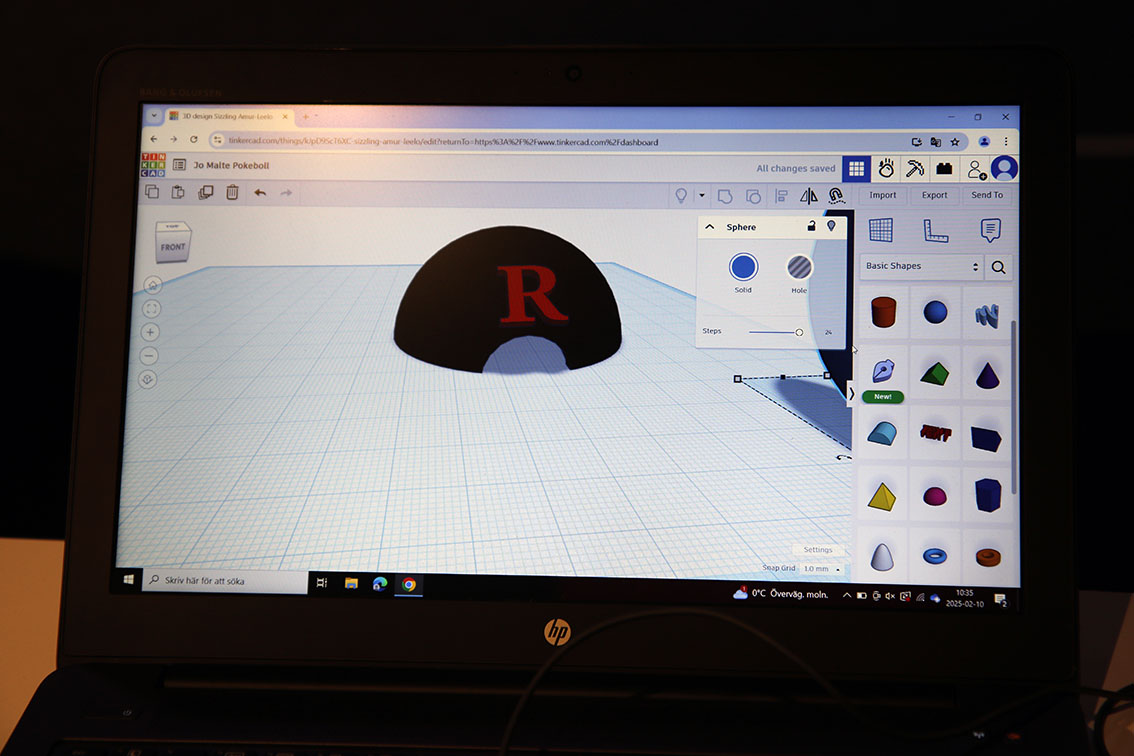Click the Send To button
This screenshot has height=756, width=1134.
point(987,195)
